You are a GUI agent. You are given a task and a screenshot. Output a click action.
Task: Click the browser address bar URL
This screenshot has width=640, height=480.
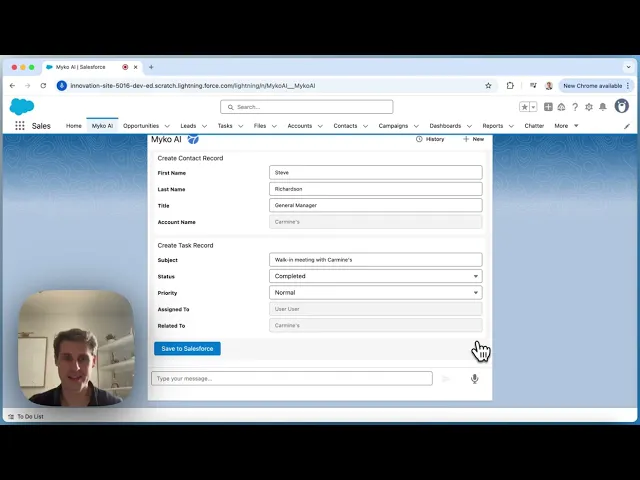pyautogui.click(x=193, y=86)
